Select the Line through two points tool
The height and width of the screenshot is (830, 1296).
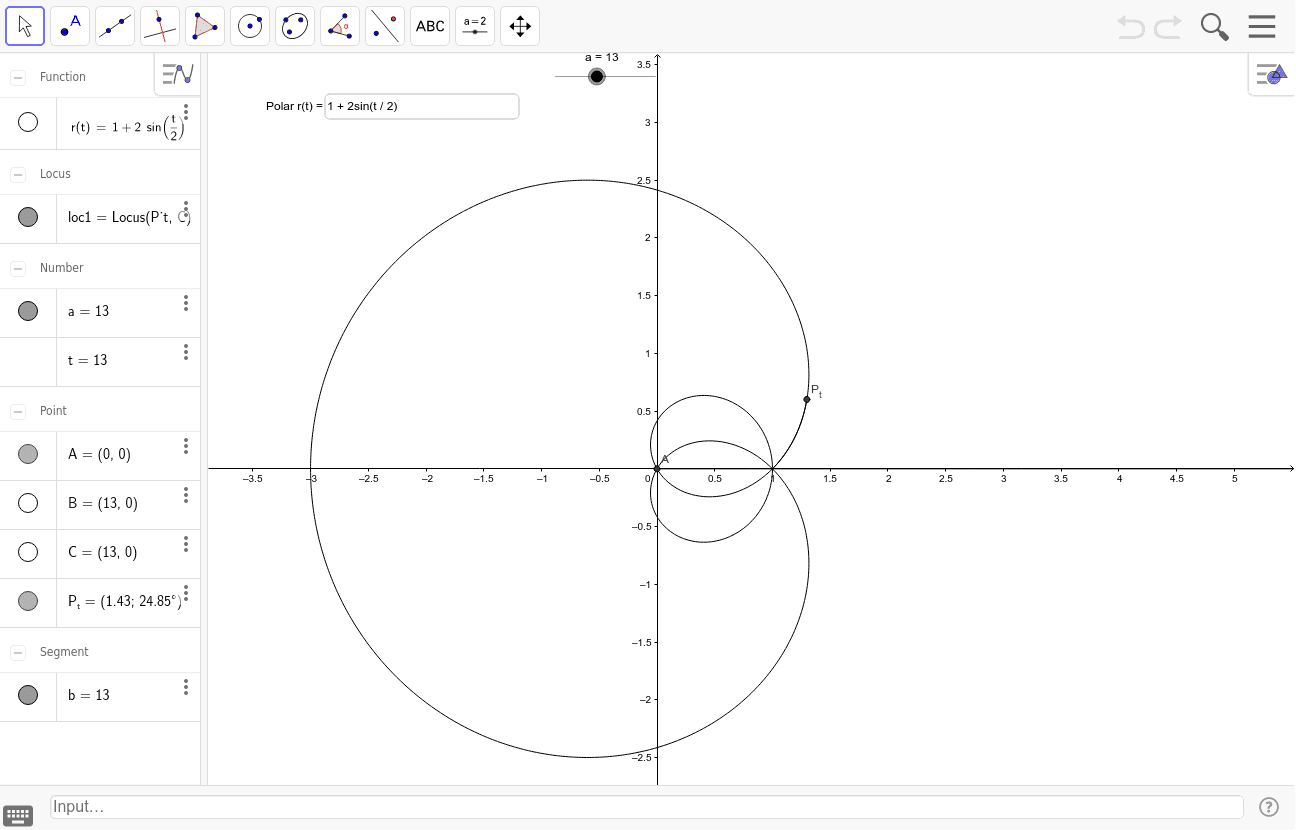(x=115, y=26)
